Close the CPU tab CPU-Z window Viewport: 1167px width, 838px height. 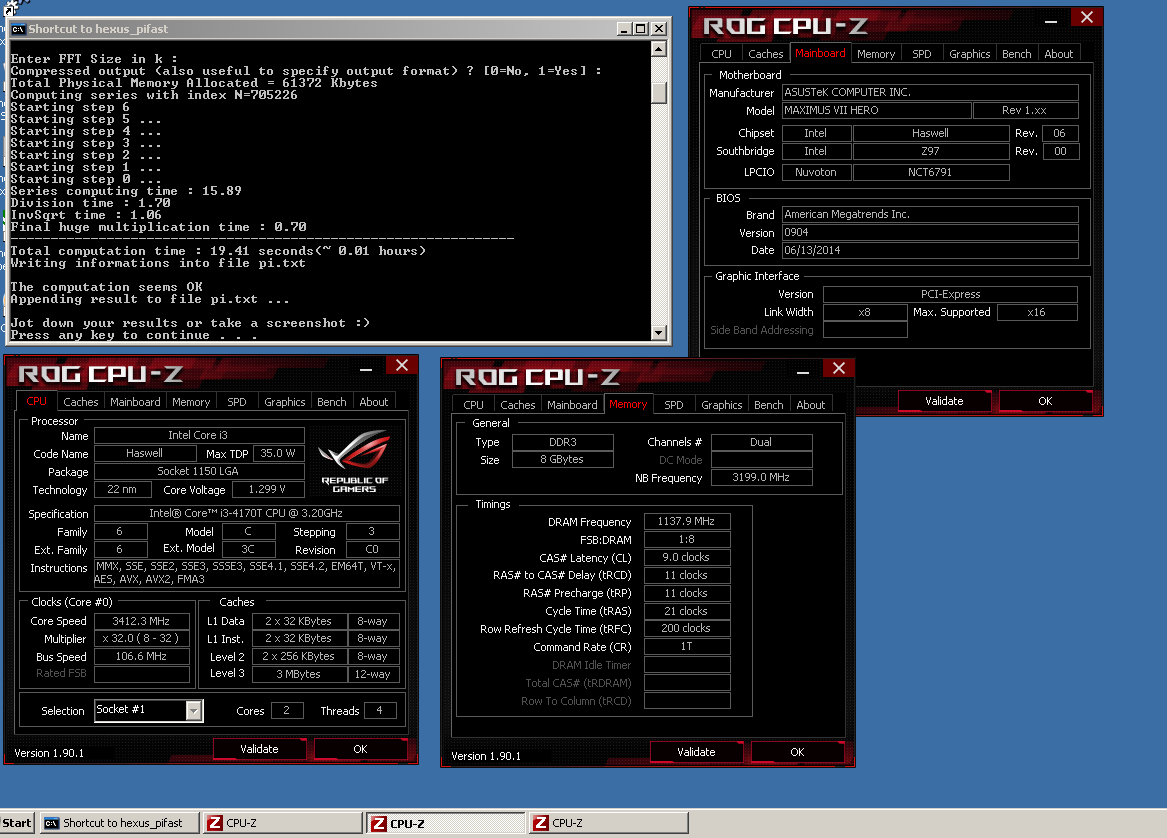coord(402,365)
